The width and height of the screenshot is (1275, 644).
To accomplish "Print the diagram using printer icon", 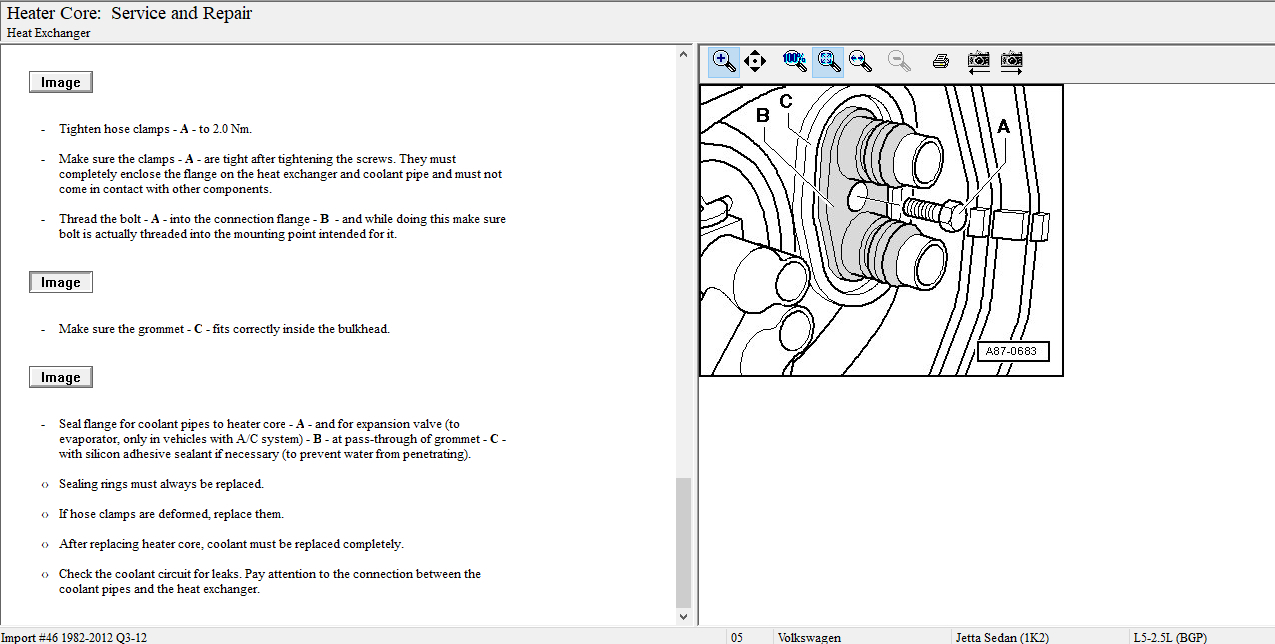I will coord(940,61).
